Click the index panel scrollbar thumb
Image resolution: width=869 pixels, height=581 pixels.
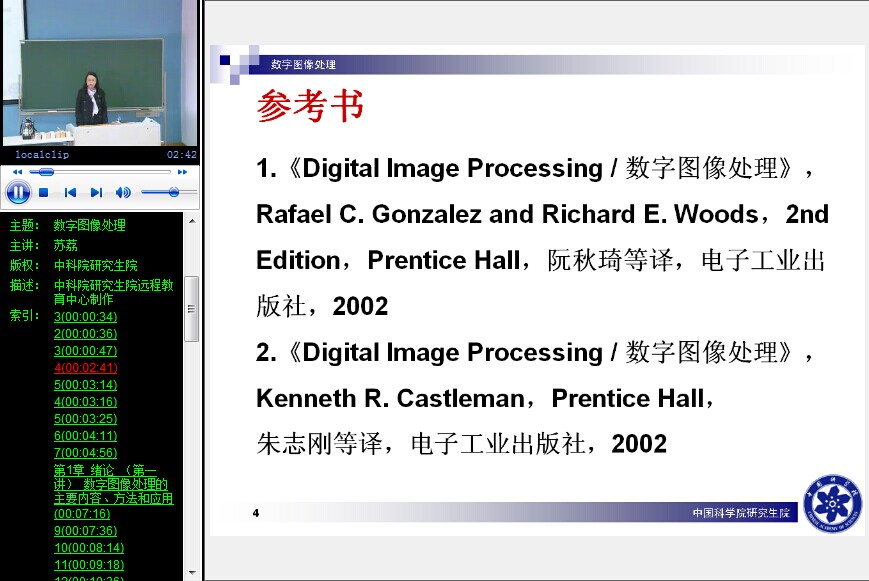(x=192, y=309)
